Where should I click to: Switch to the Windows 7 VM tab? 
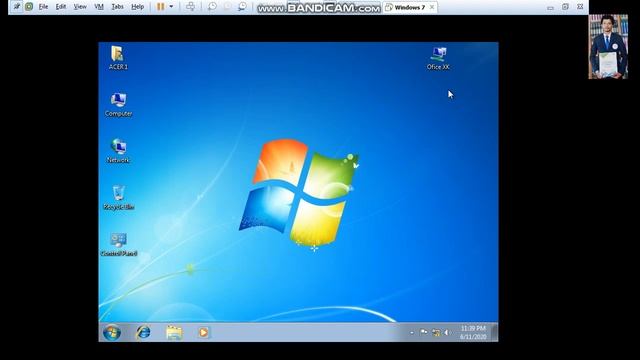409,7
